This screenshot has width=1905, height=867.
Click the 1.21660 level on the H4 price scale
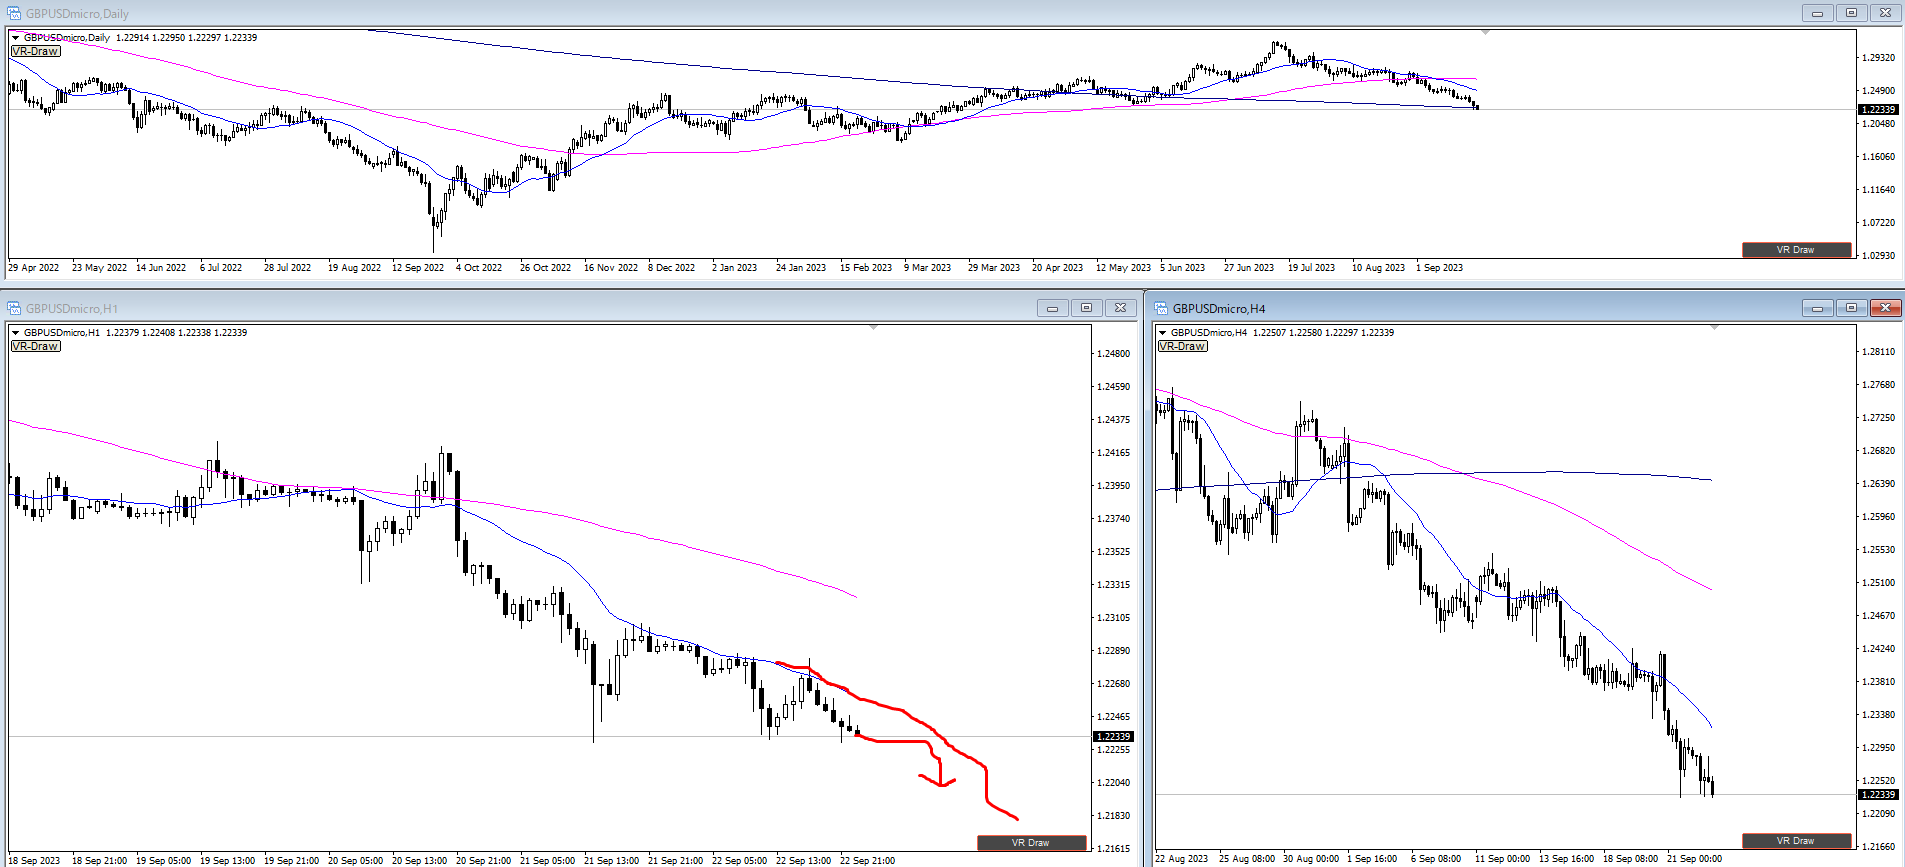[1878, 847]
